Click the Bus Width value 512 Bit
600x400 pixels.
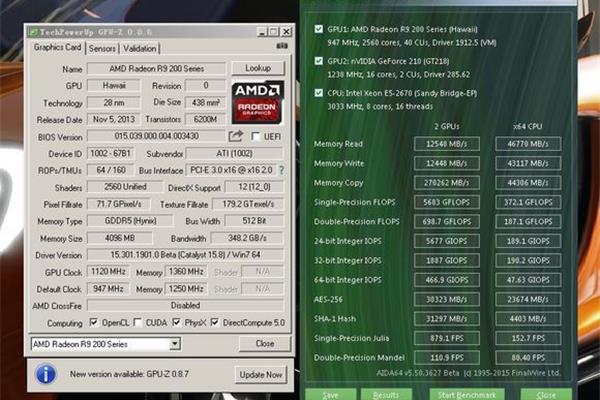254,221
